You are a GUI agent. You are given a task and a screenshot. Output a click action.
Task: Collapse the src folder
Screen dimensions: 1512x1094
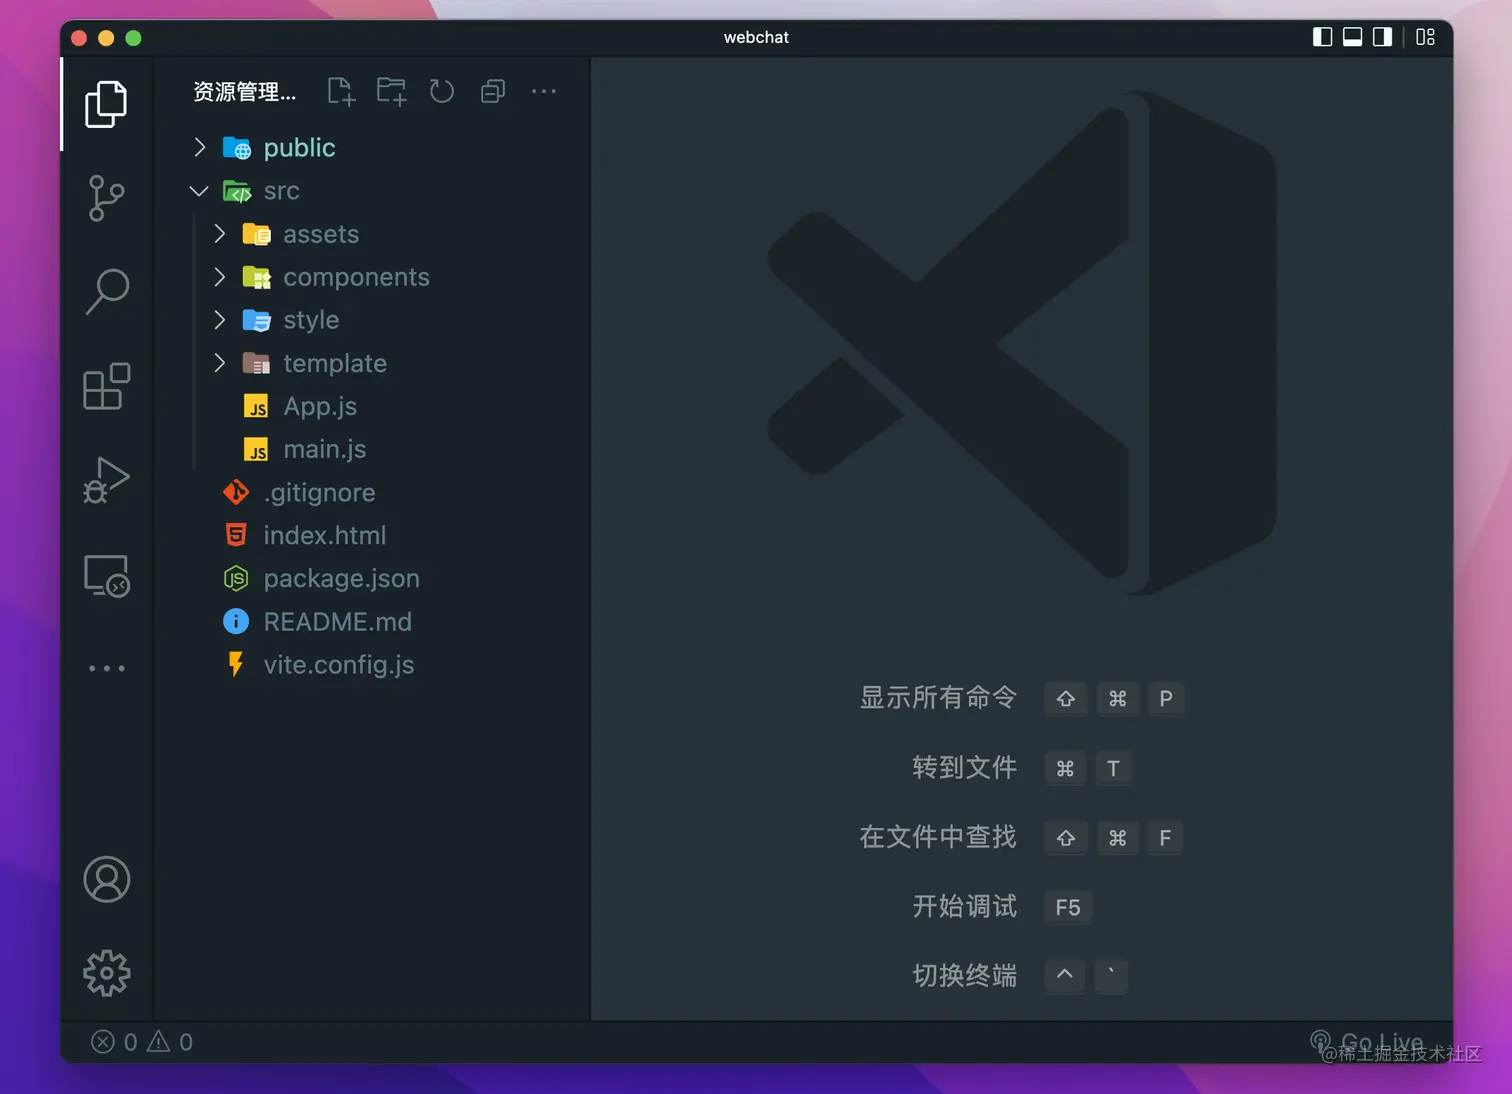(199, 191)
